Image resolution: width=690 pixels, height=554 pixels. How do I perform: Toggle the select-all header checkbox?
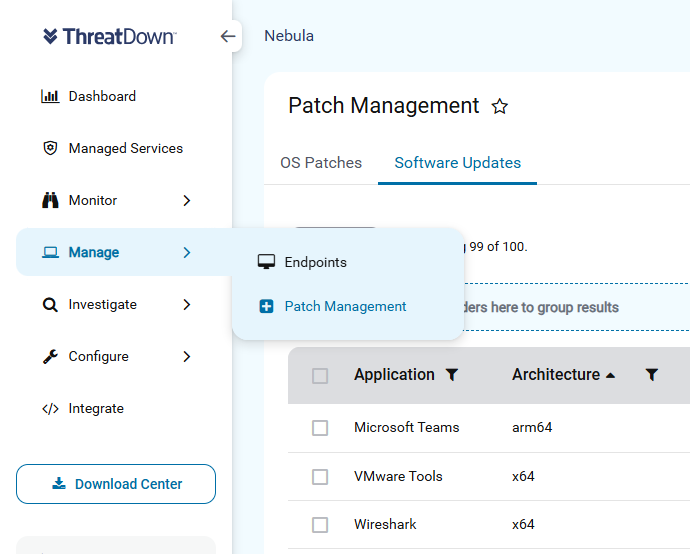pyautogui.click(x=320, y=376)
